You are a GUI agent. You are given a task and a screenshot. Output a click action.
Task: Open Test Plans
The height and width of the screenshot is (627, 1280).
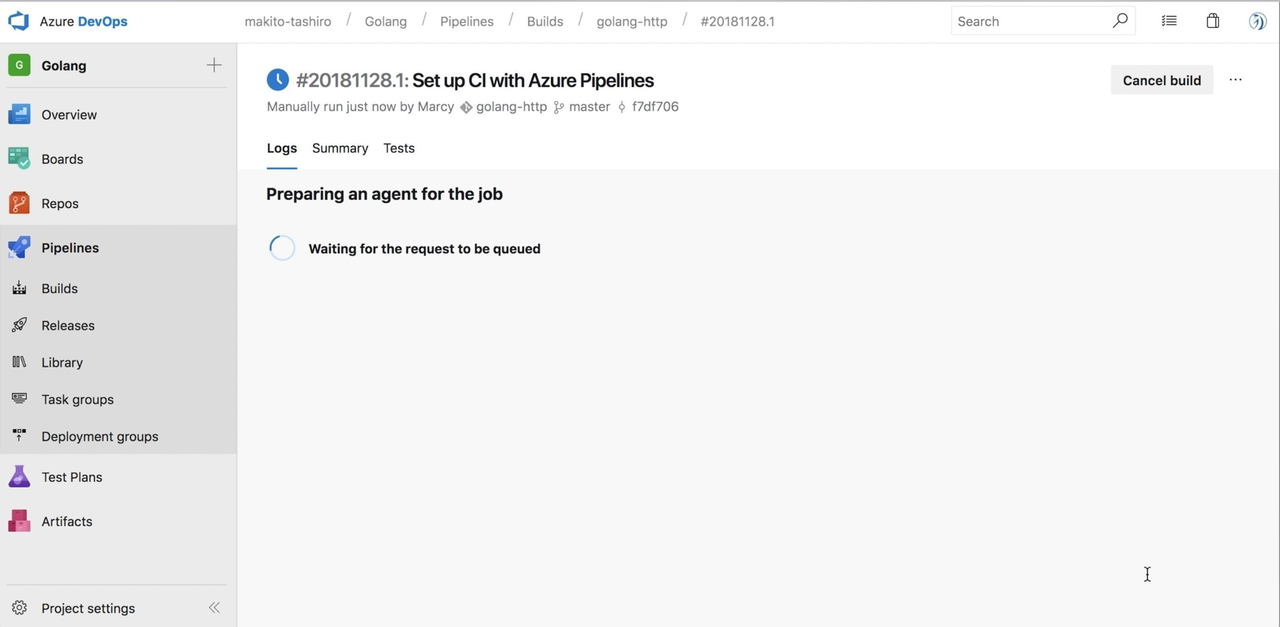(x=71, y=477)
